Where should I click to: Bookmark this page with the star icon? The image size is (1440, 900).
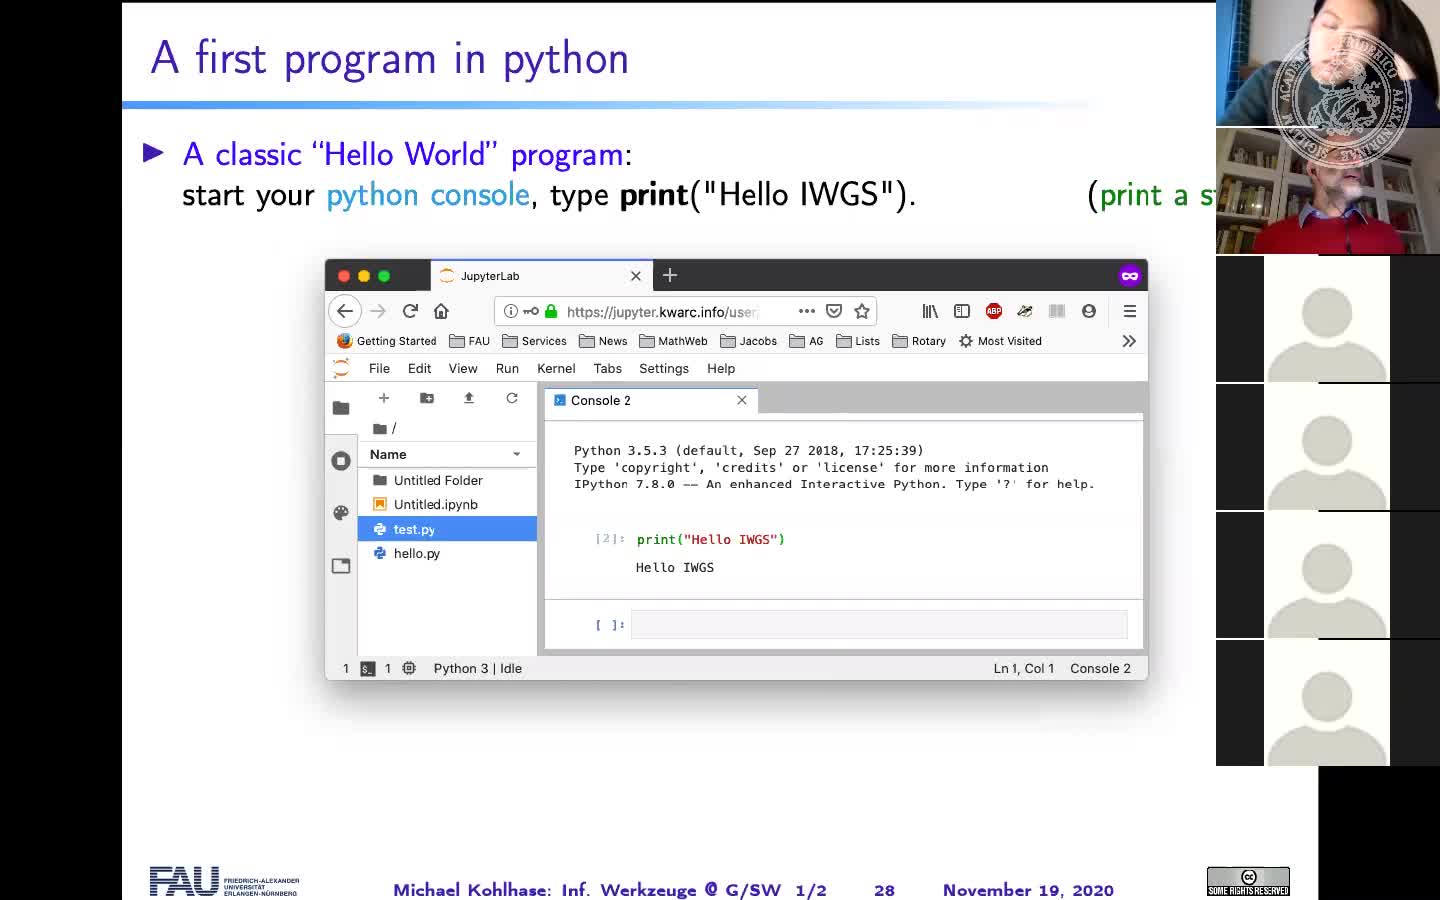[x=862, y=311]
